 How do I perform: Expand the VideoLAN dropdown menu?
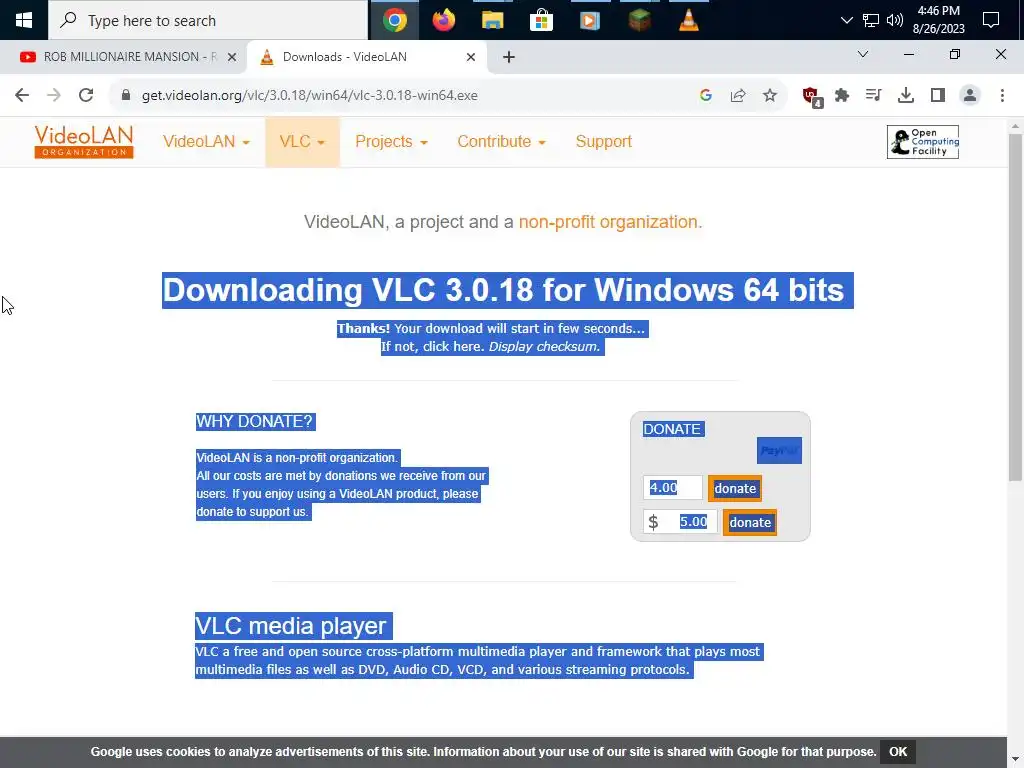[206, 142]
